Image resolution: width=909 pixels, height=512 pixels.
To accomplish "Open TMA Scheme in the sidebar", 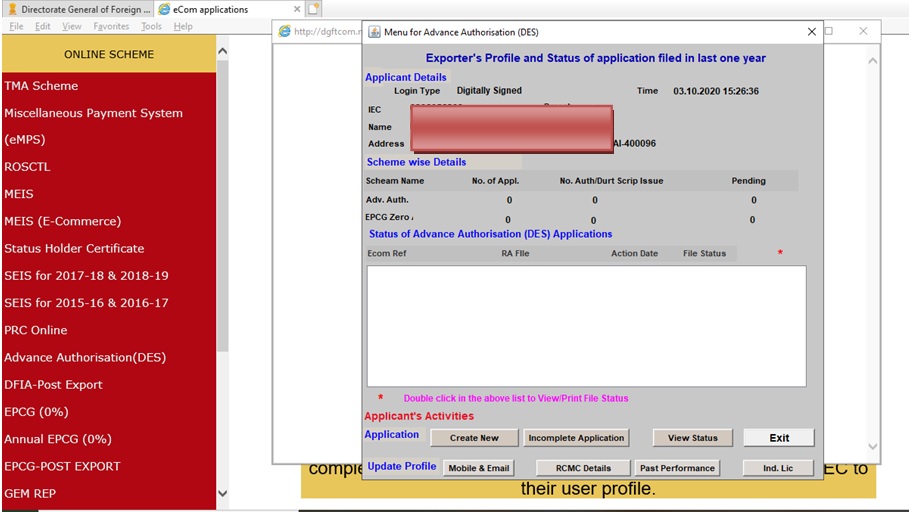I will click(41, 86).
